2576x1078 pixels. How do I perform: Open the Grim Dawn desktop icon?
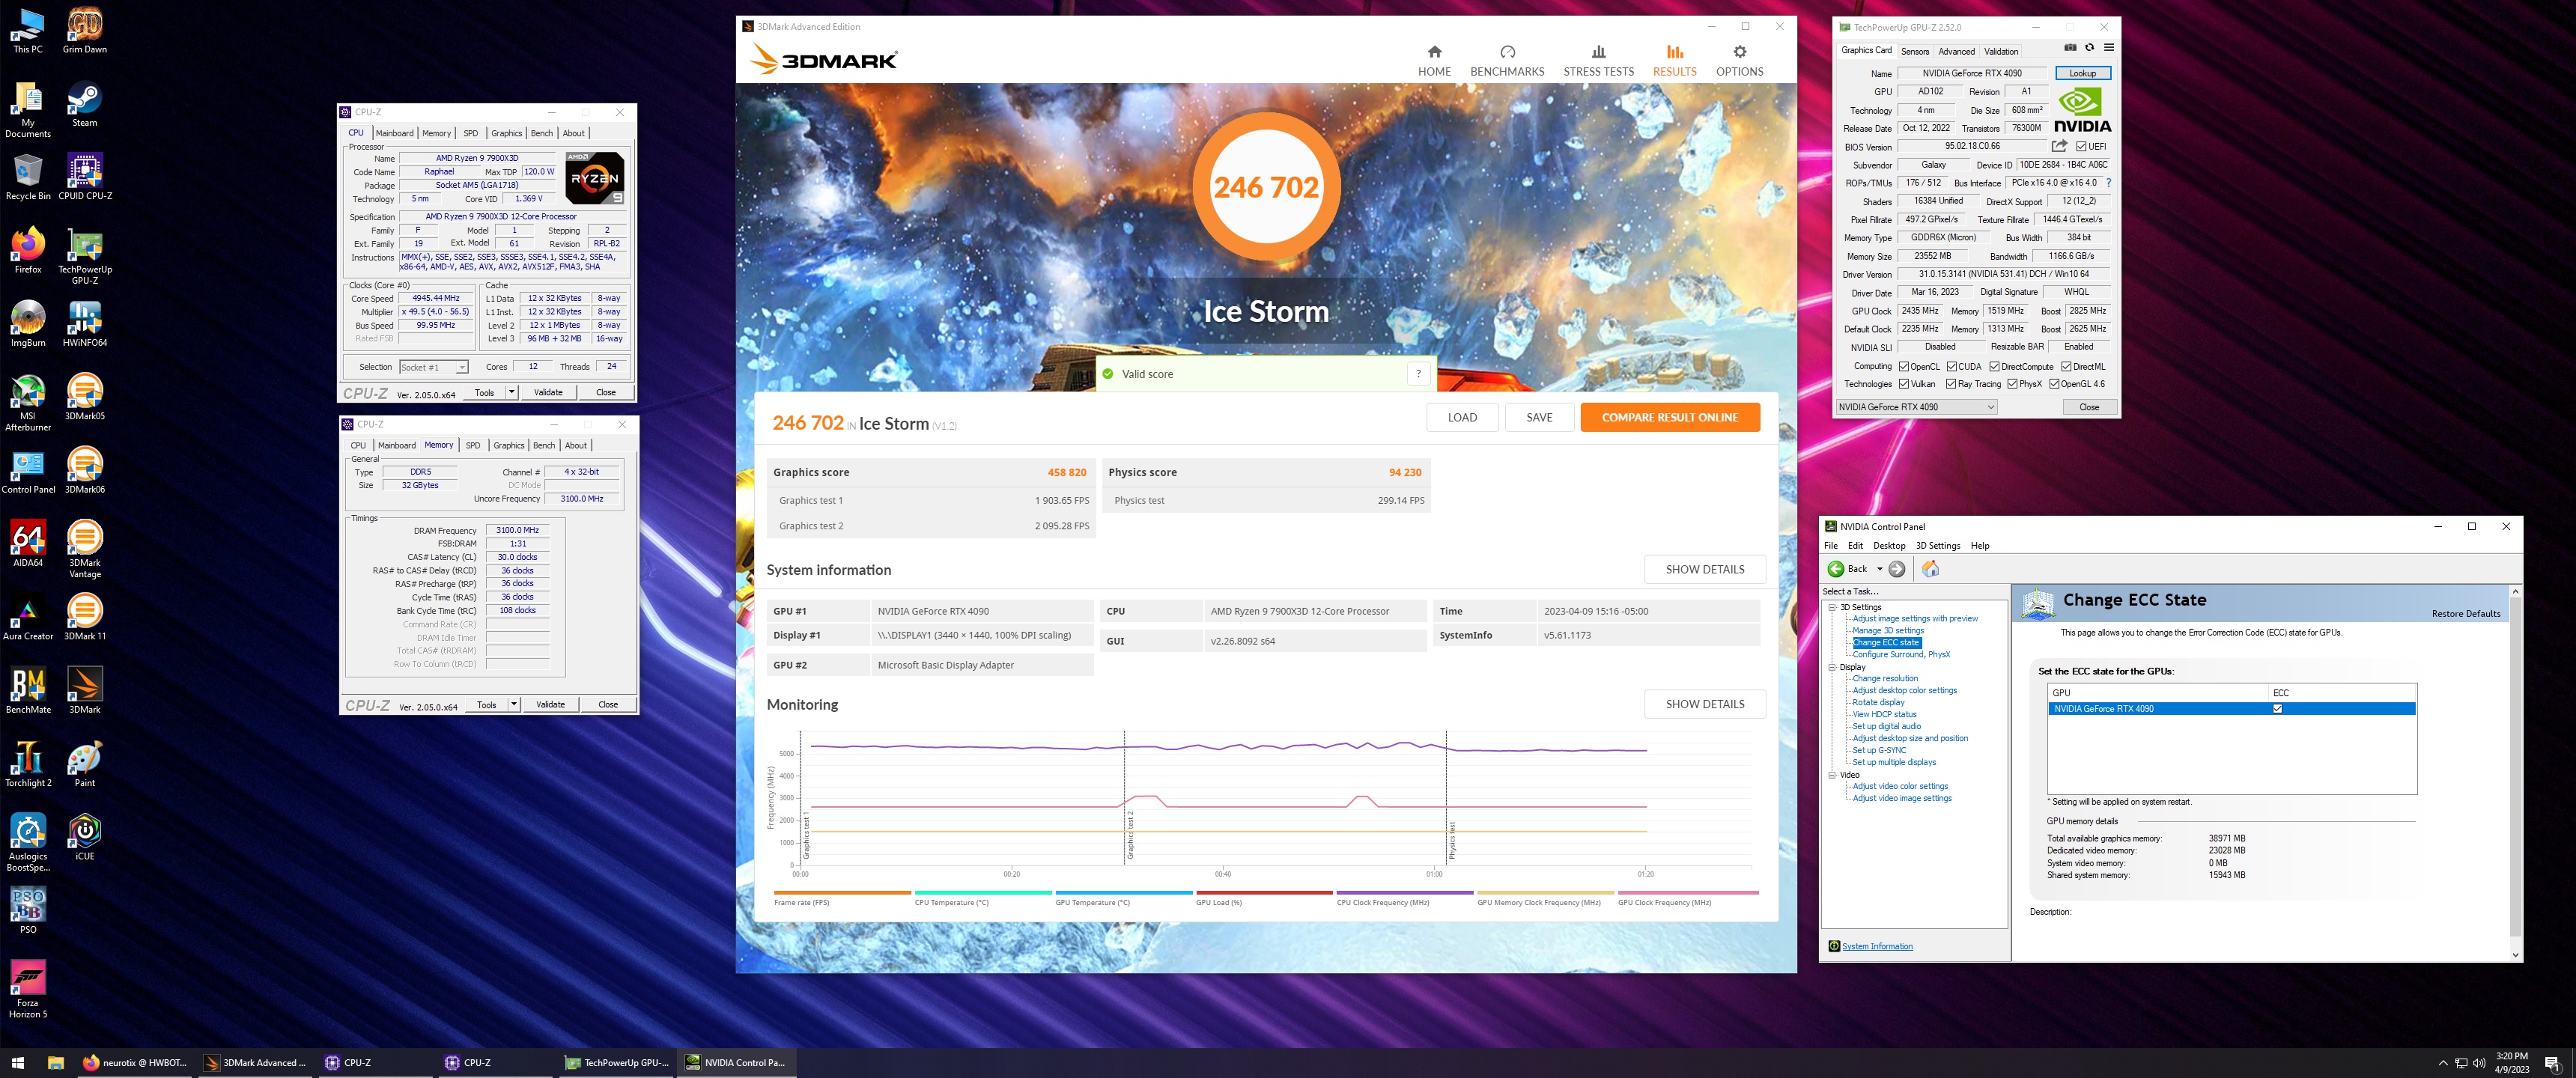tap(85, 31)
